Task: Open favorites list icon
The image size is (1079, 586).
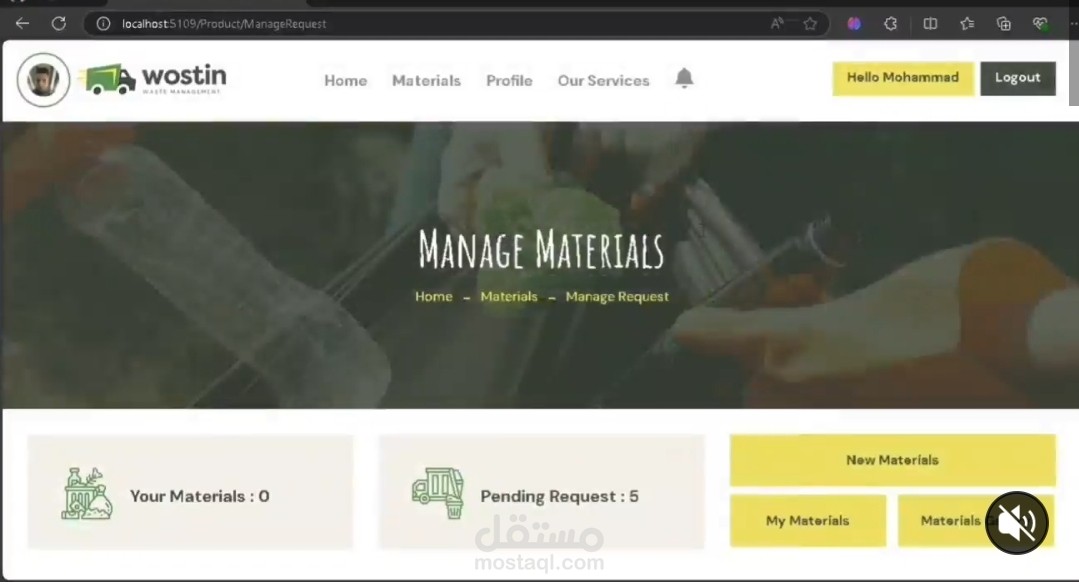Action: 967,23
